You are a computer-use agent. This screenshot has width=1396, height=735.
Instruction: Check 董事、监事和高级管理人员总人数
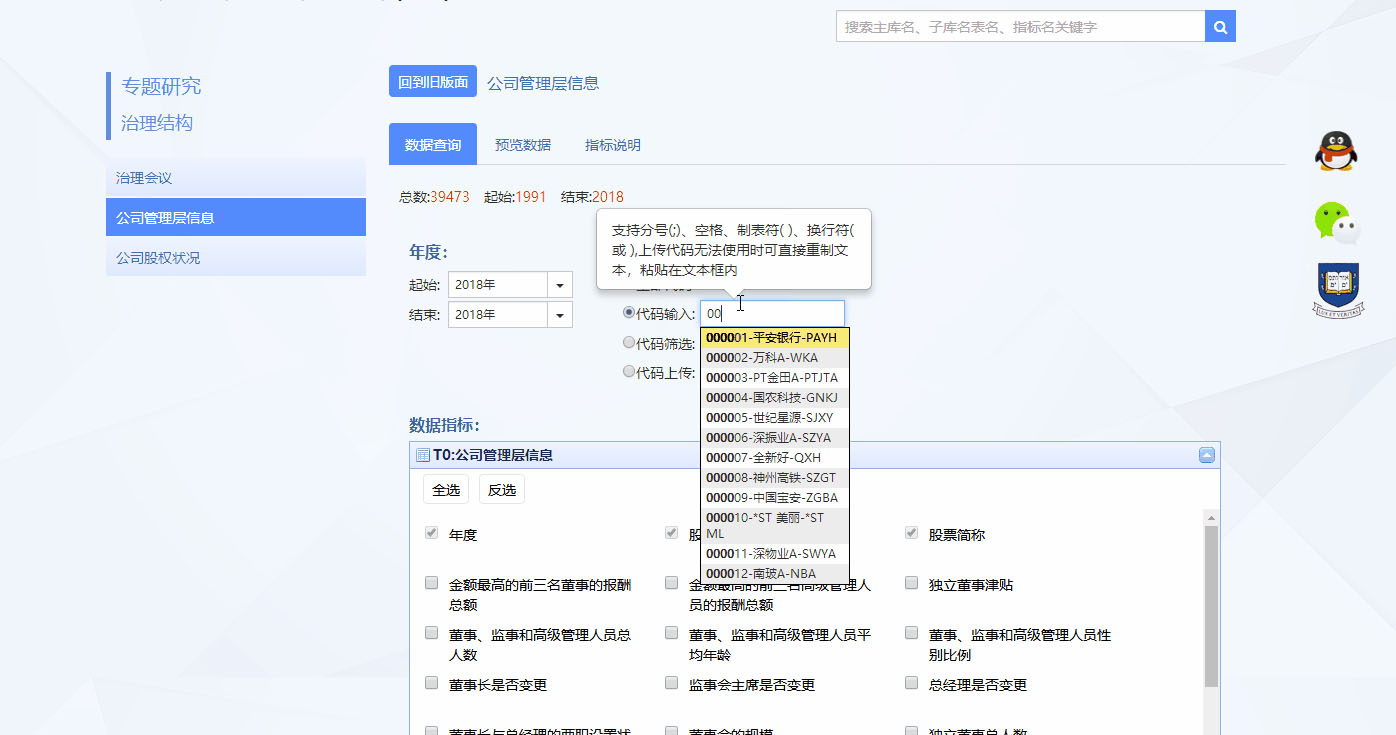click(431, 633)
